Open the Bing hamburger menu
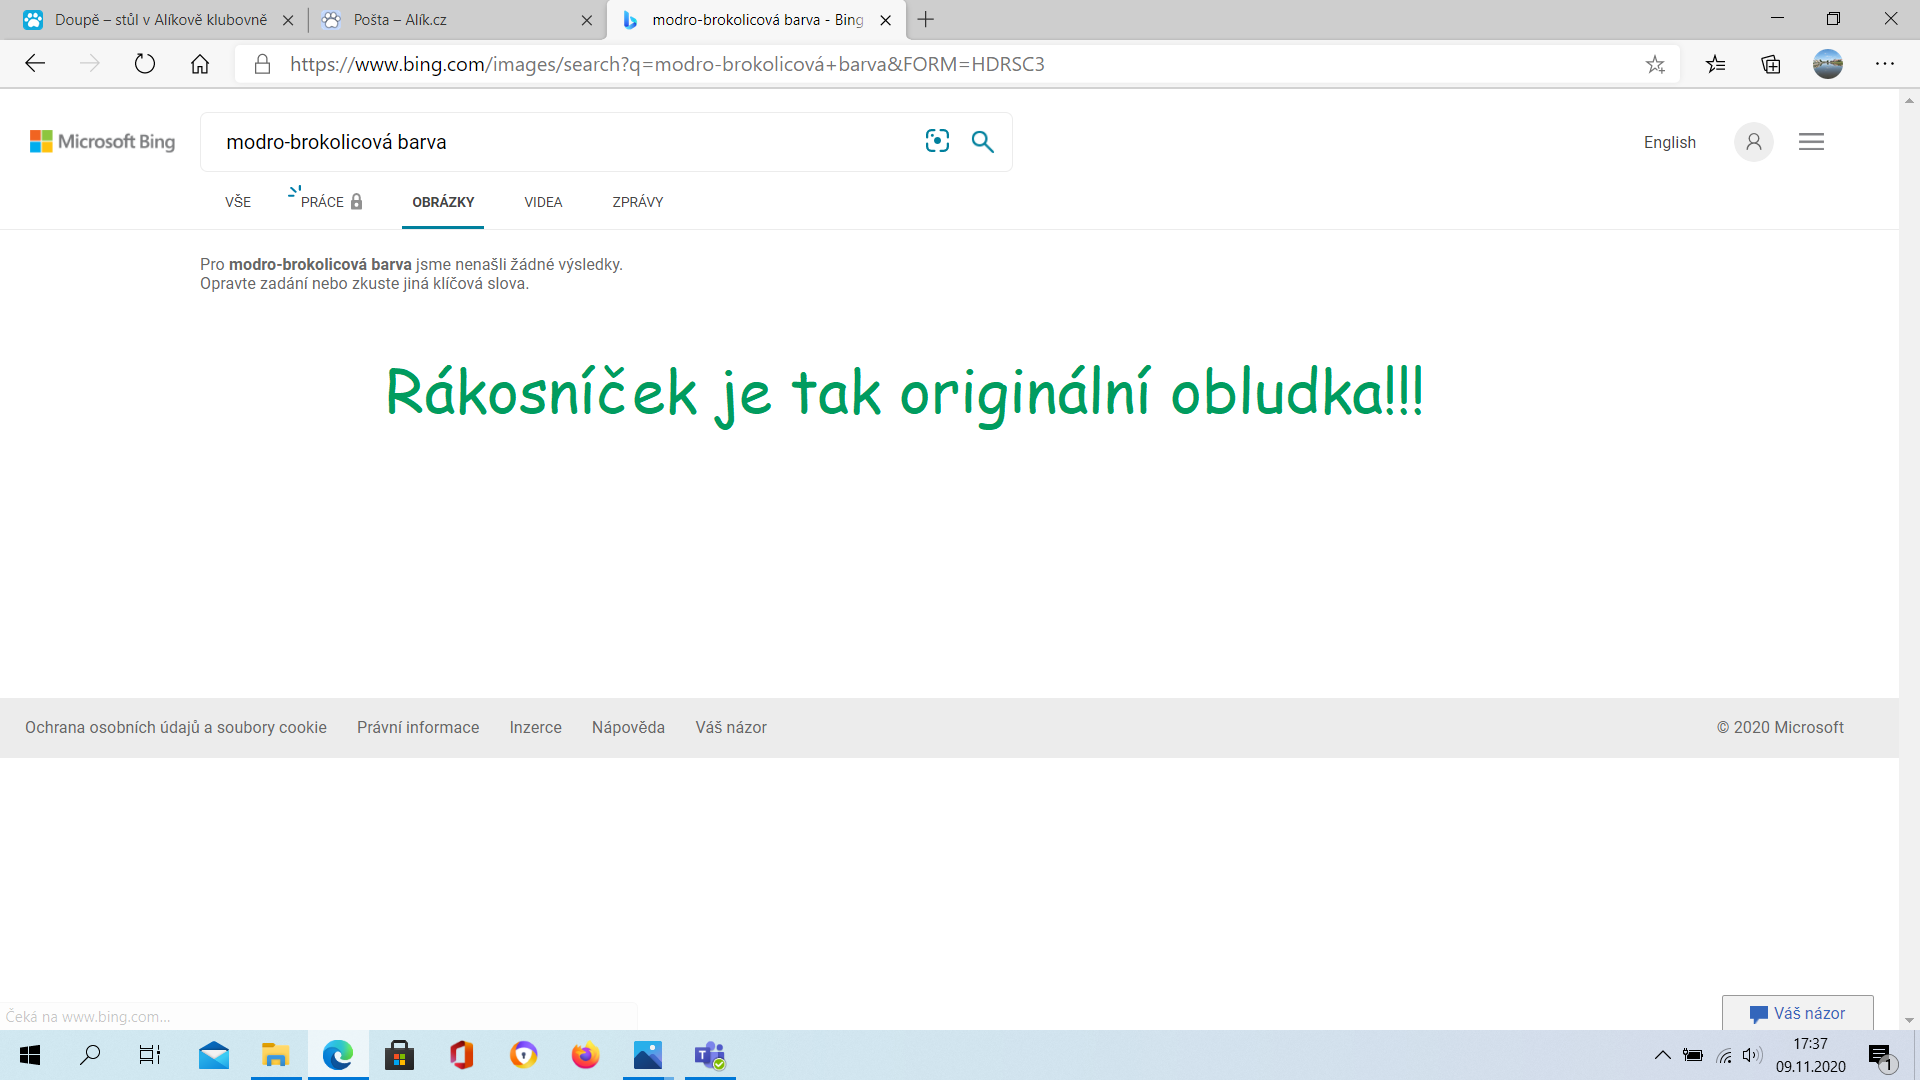Screen dimensions: 1920x1080 1811,142
